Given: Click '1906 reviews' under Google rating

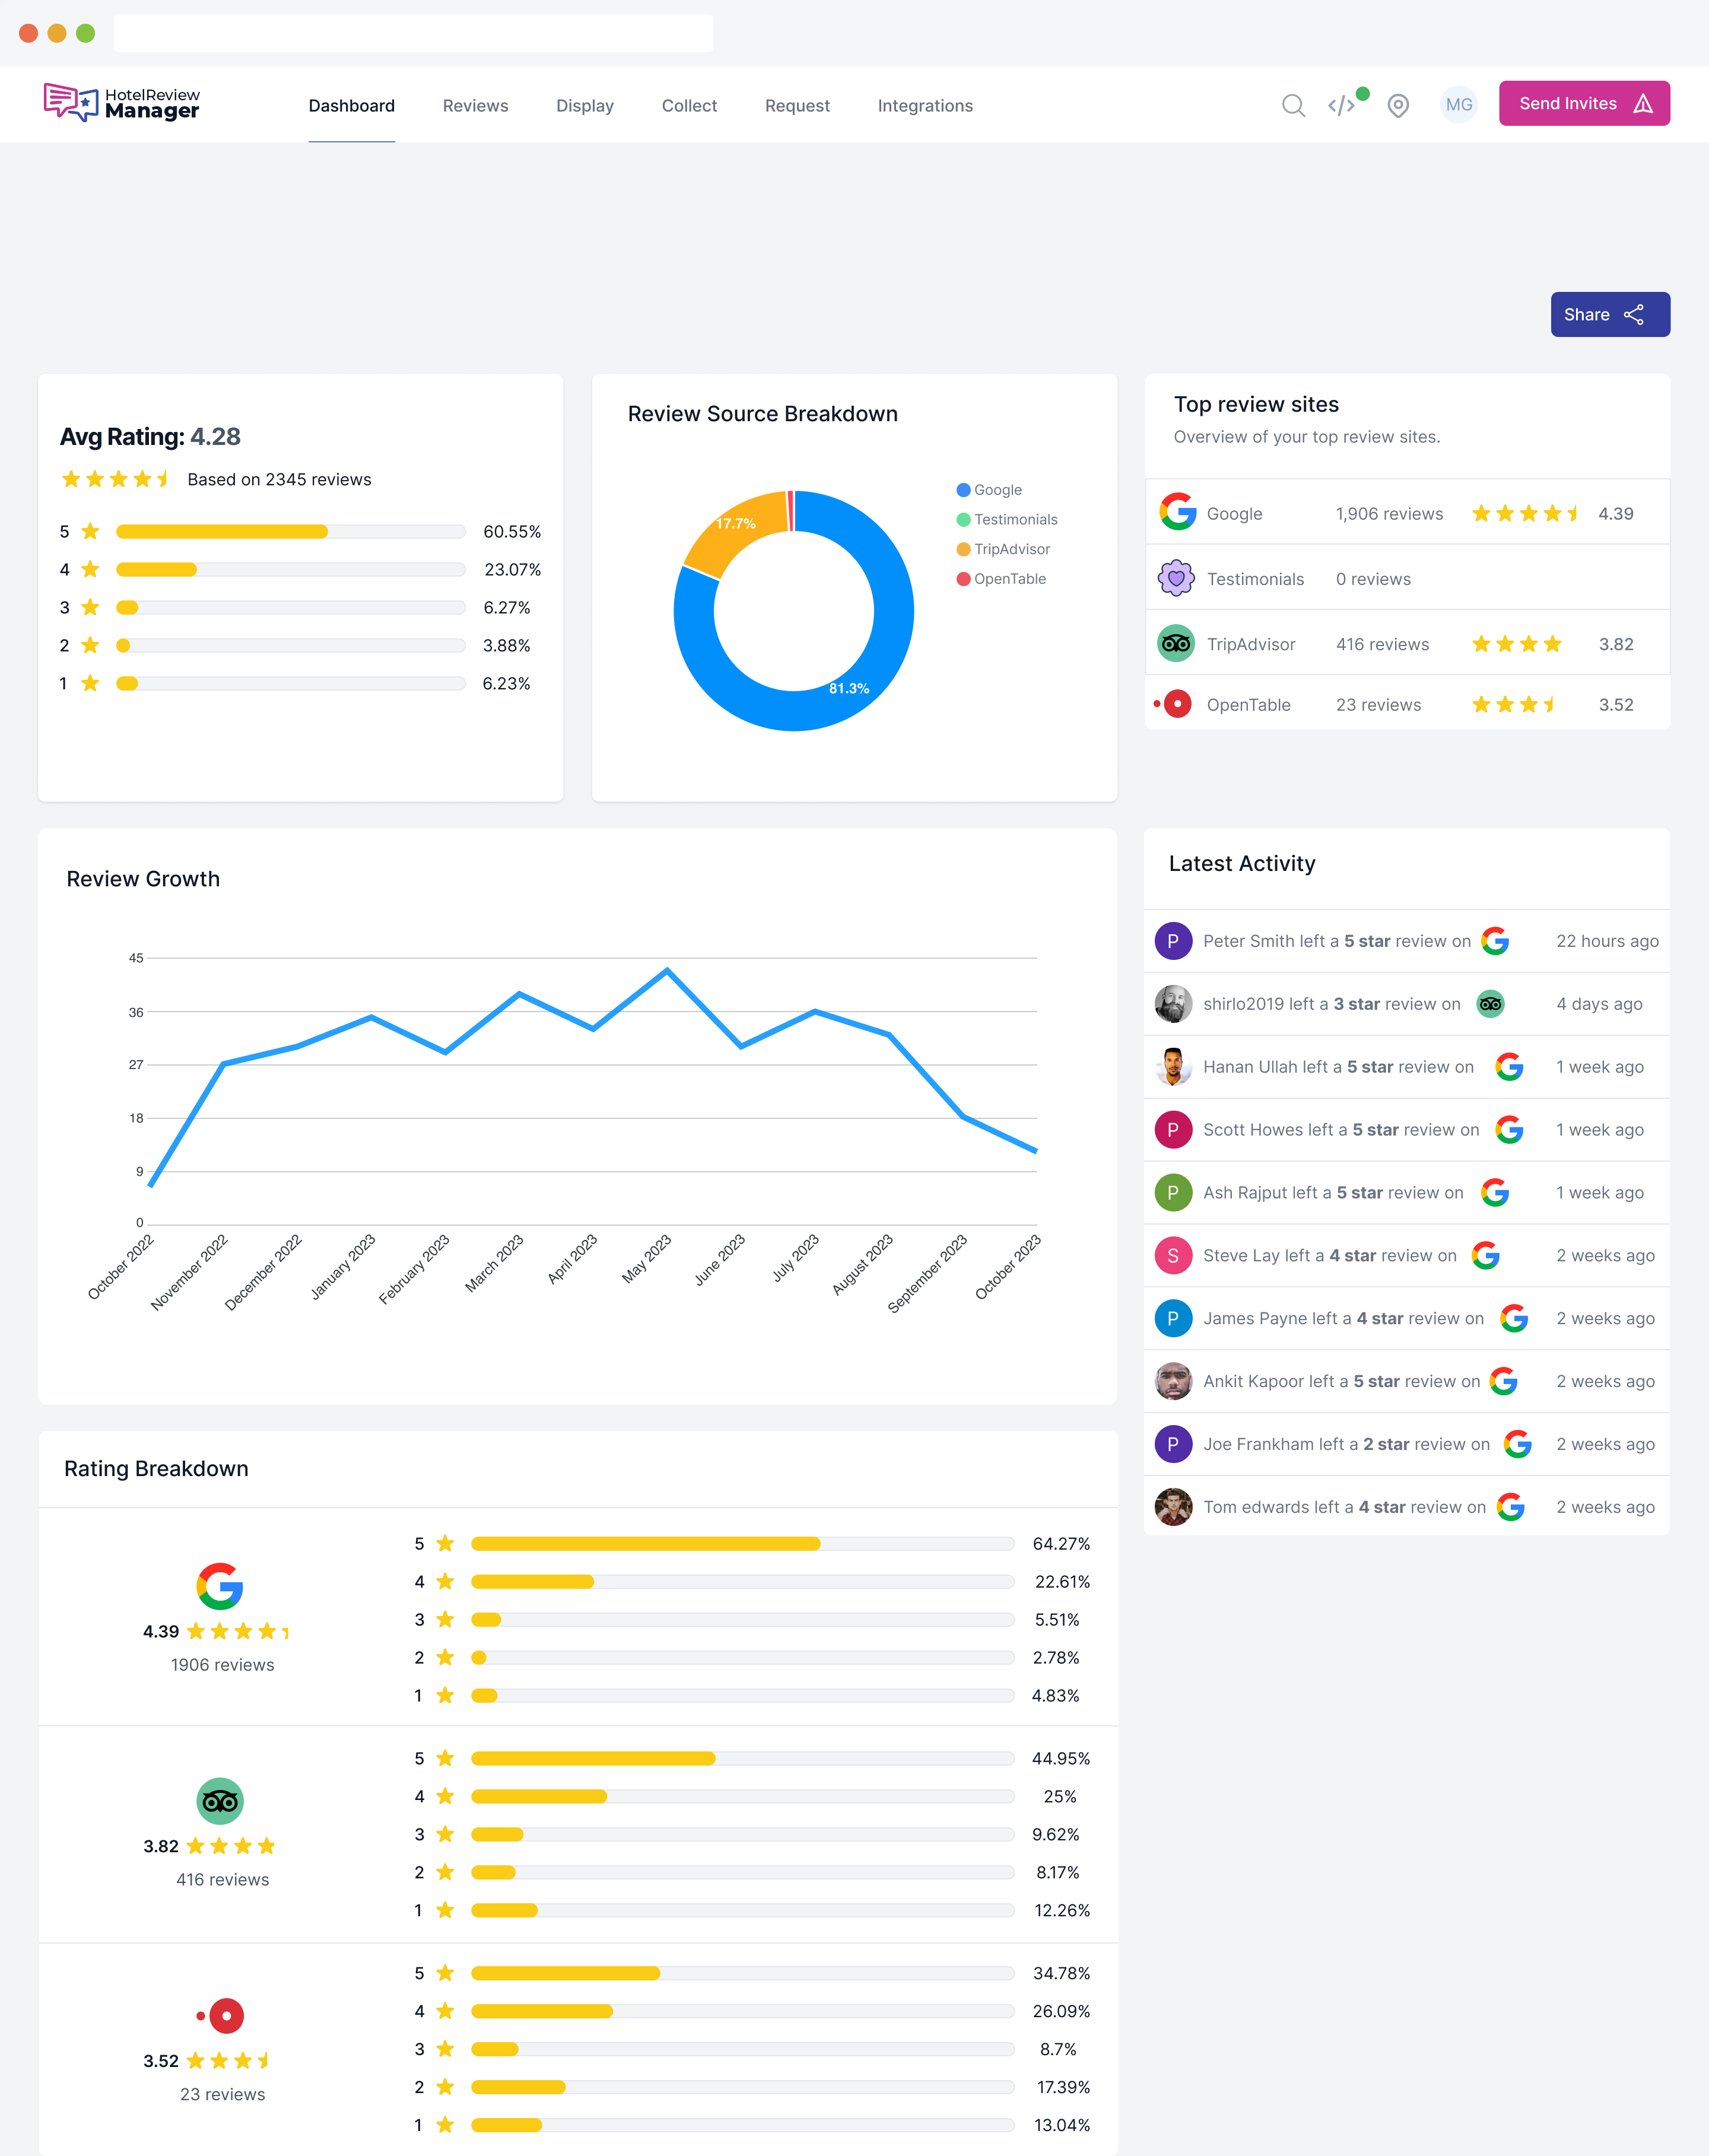Looking at the screenshot, I should (222, 1664).
